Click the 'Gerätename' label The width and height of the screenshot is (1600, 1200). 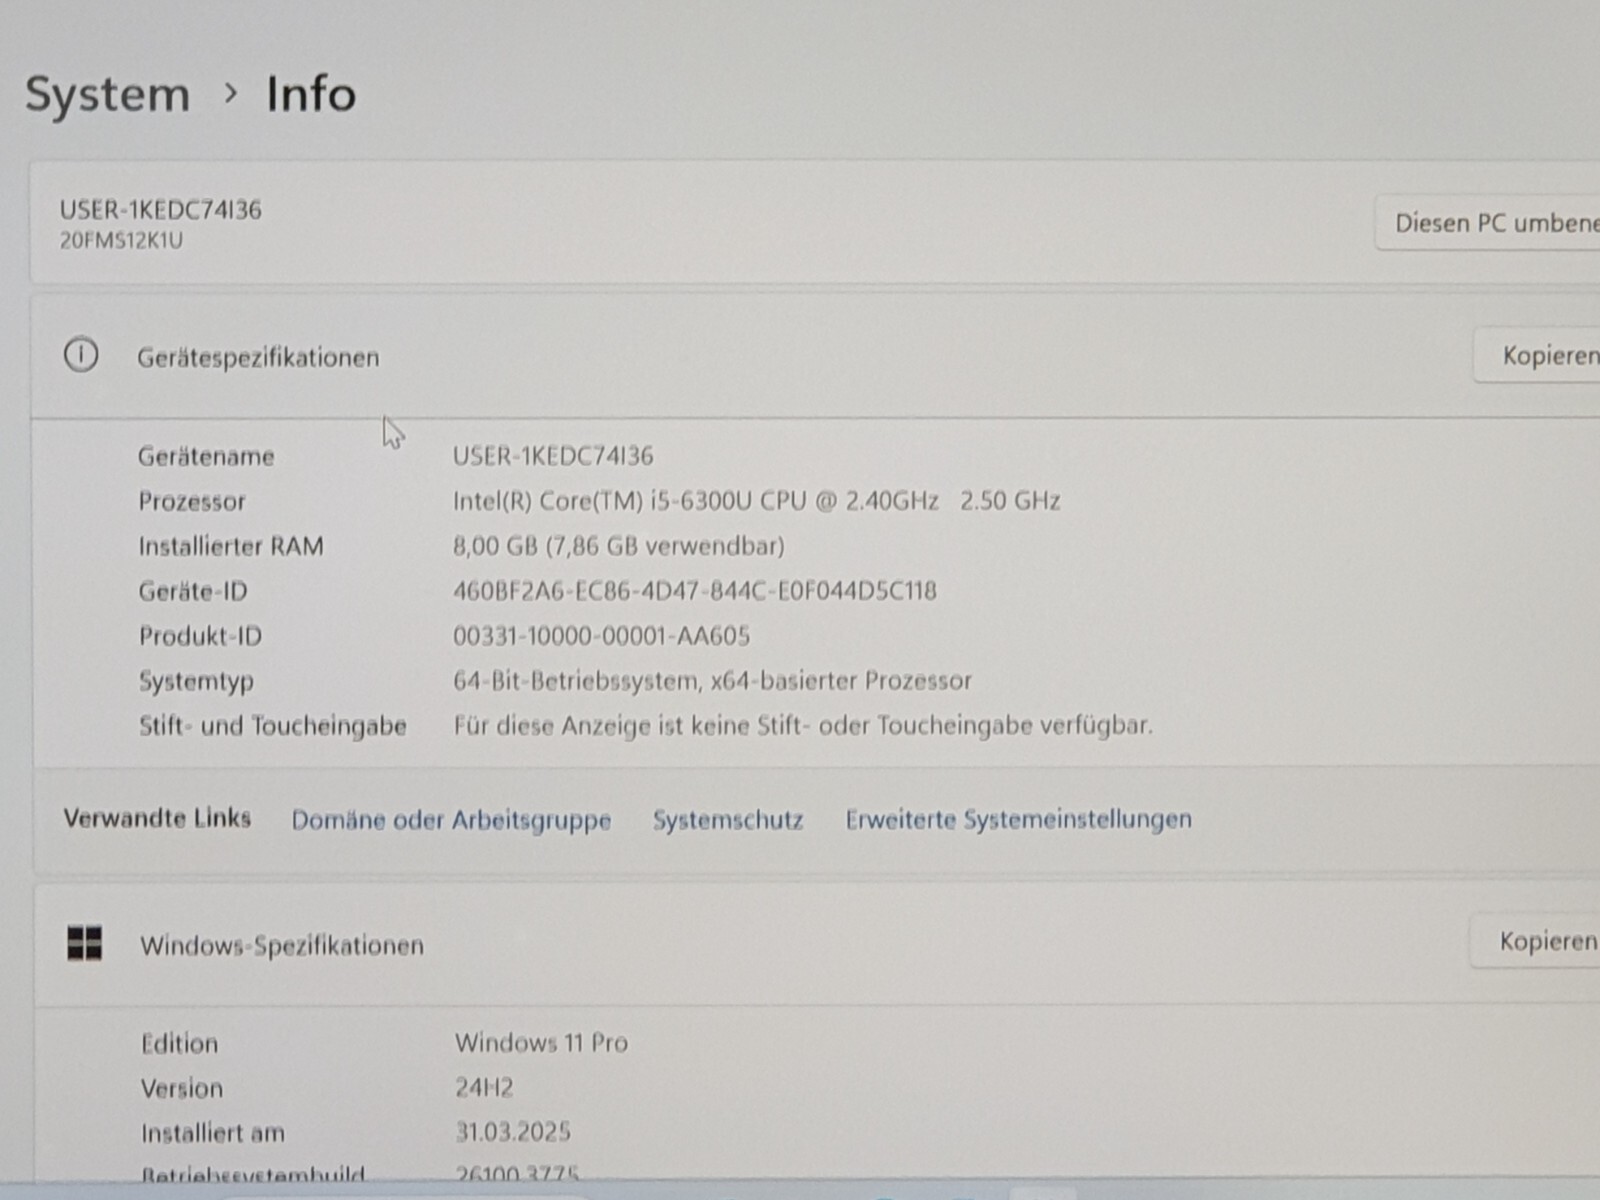pos(206,457)
